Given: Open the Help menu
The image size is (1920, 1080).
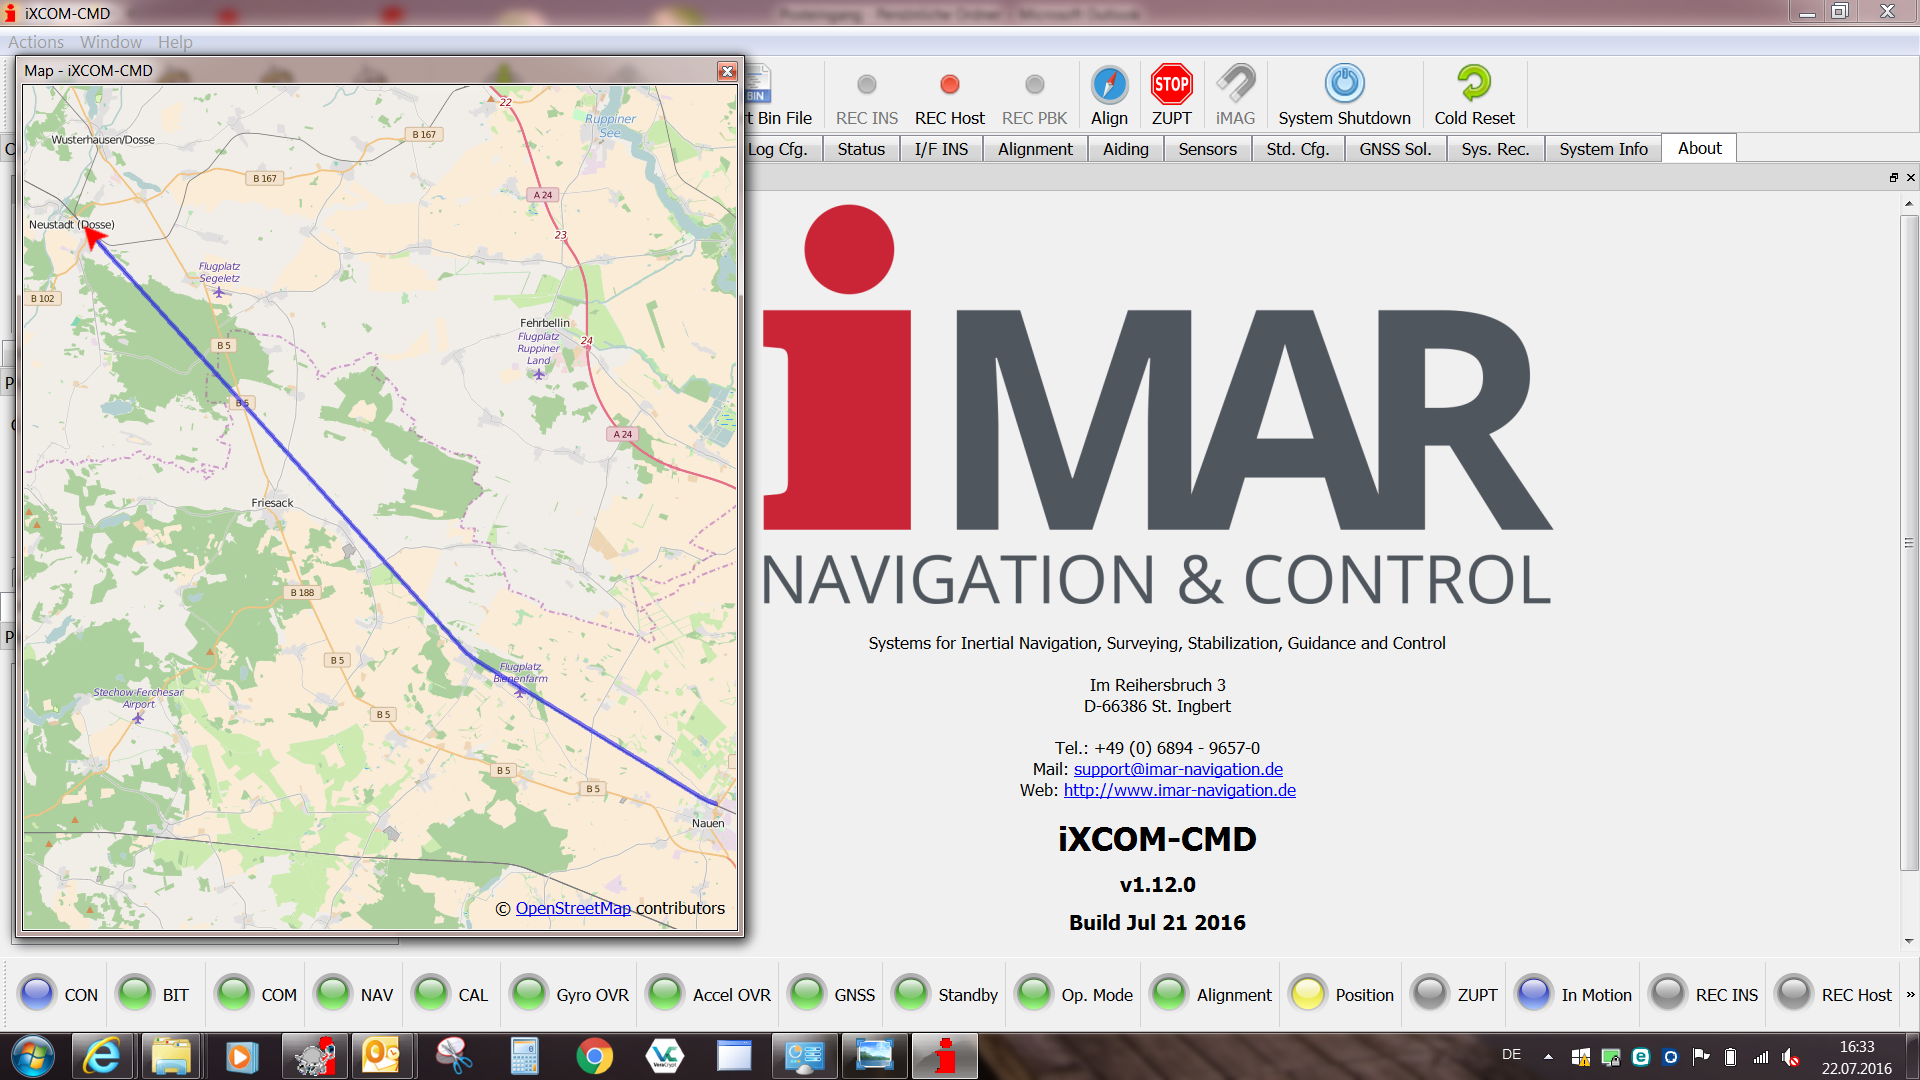Looking at the screenshot, I should click(x=175, y=42).
